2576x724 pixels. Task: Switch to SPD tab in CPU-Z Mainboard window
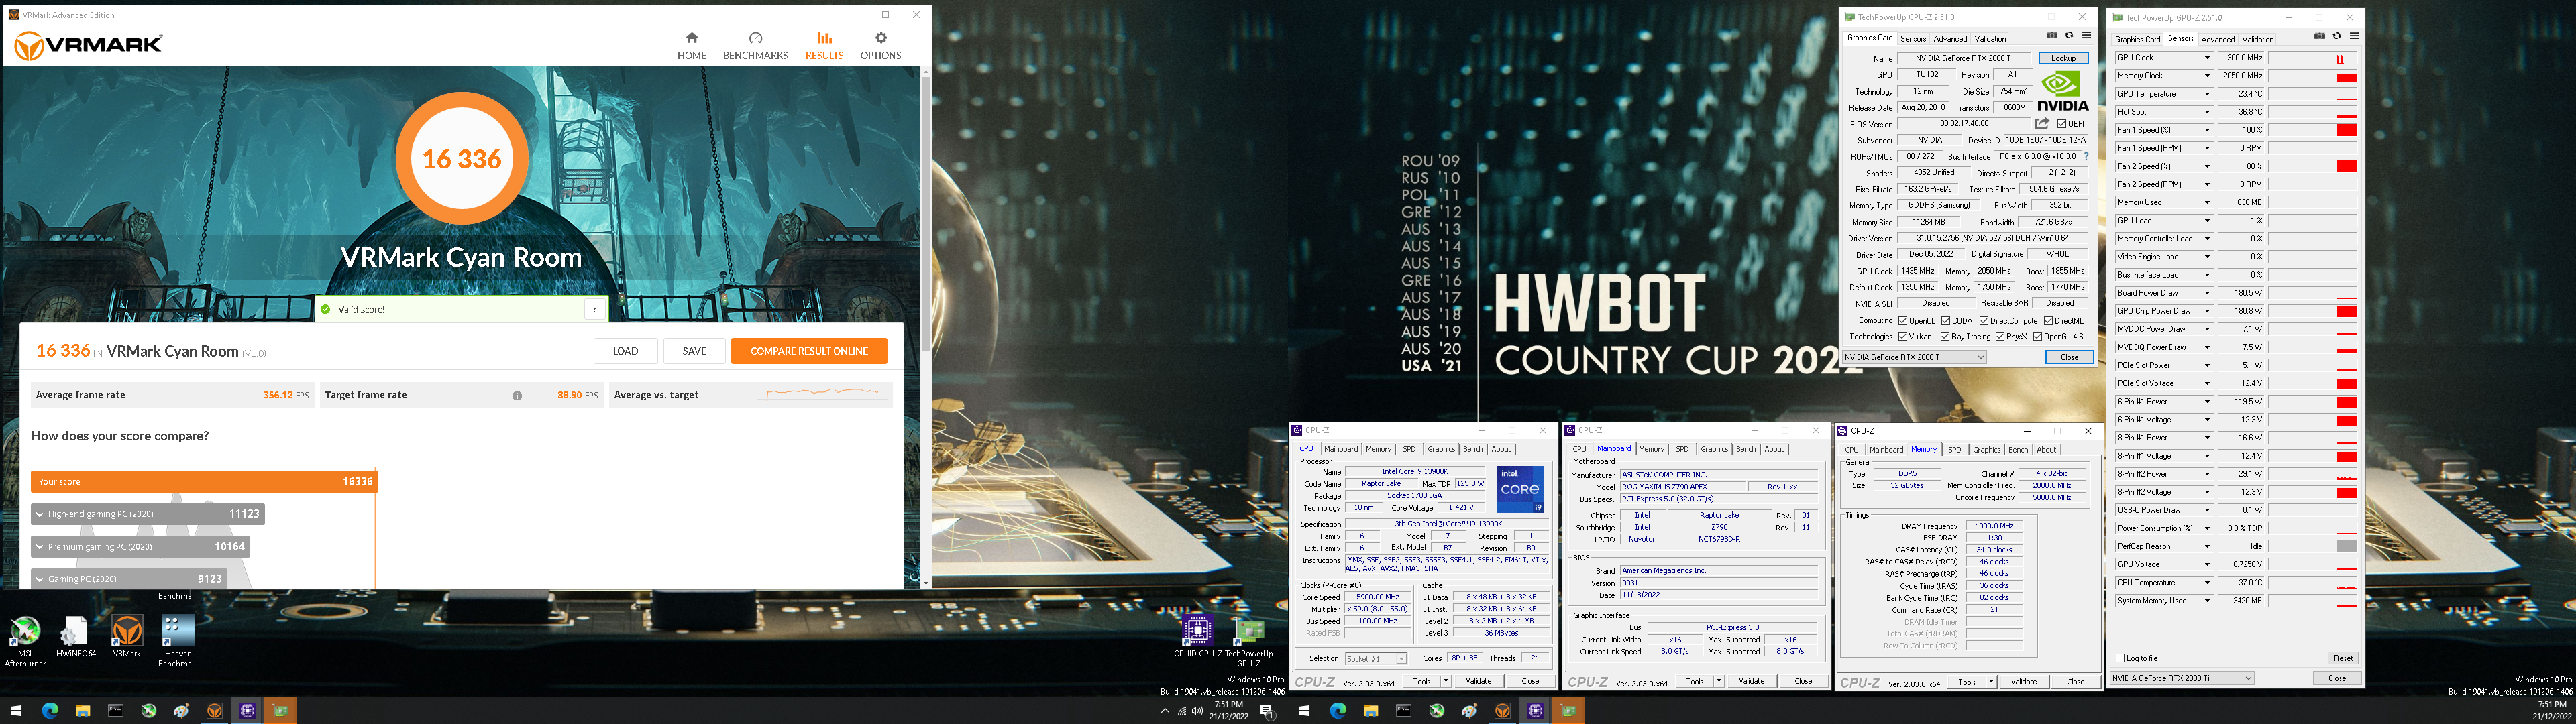pos(1682,449)
